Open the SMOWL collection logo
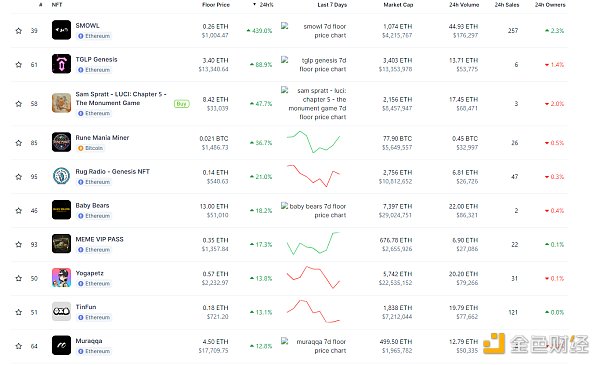 pyautogui.click(x=61, y=30)
